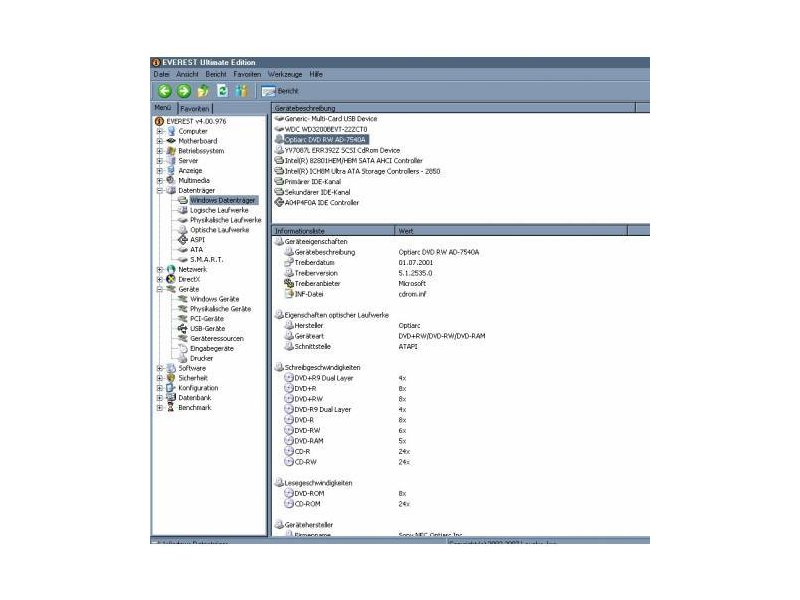Click the DirectX icon in the tree
The height and width of the screenshot is (600, 800).
[171, 279]
